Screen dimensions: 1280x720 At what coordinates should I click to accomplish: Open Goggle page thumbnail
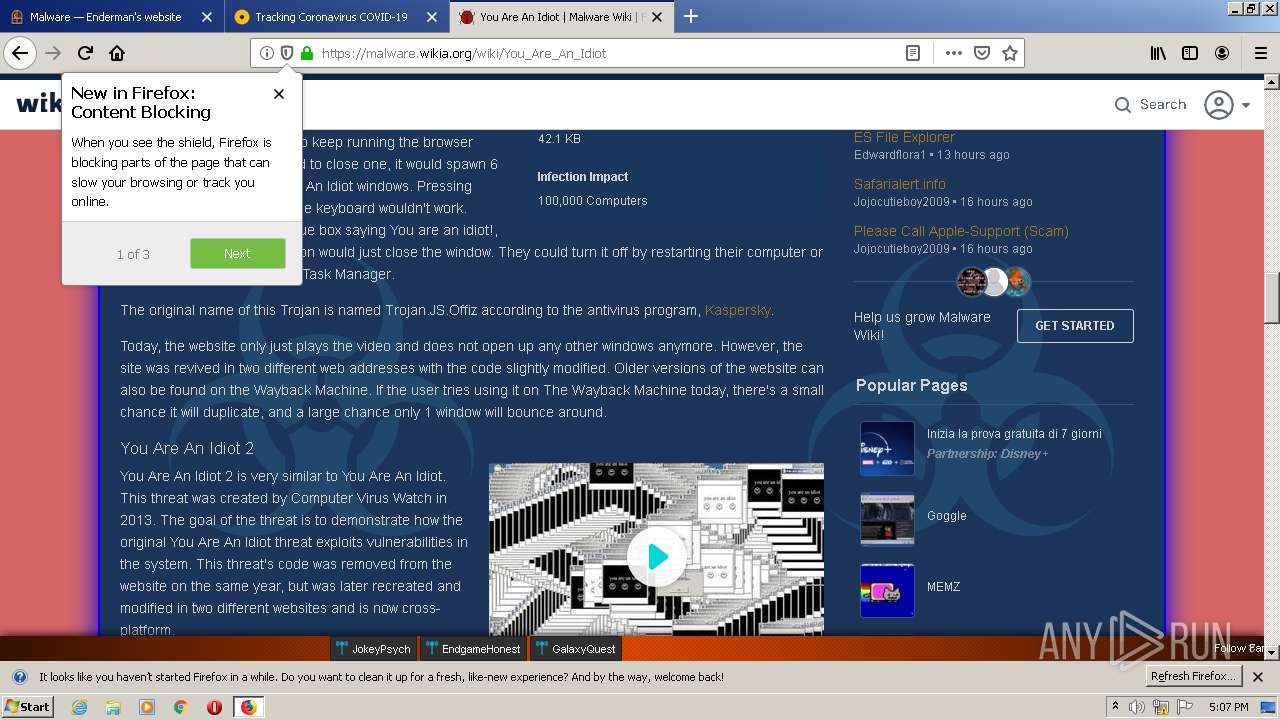point(887,519)
